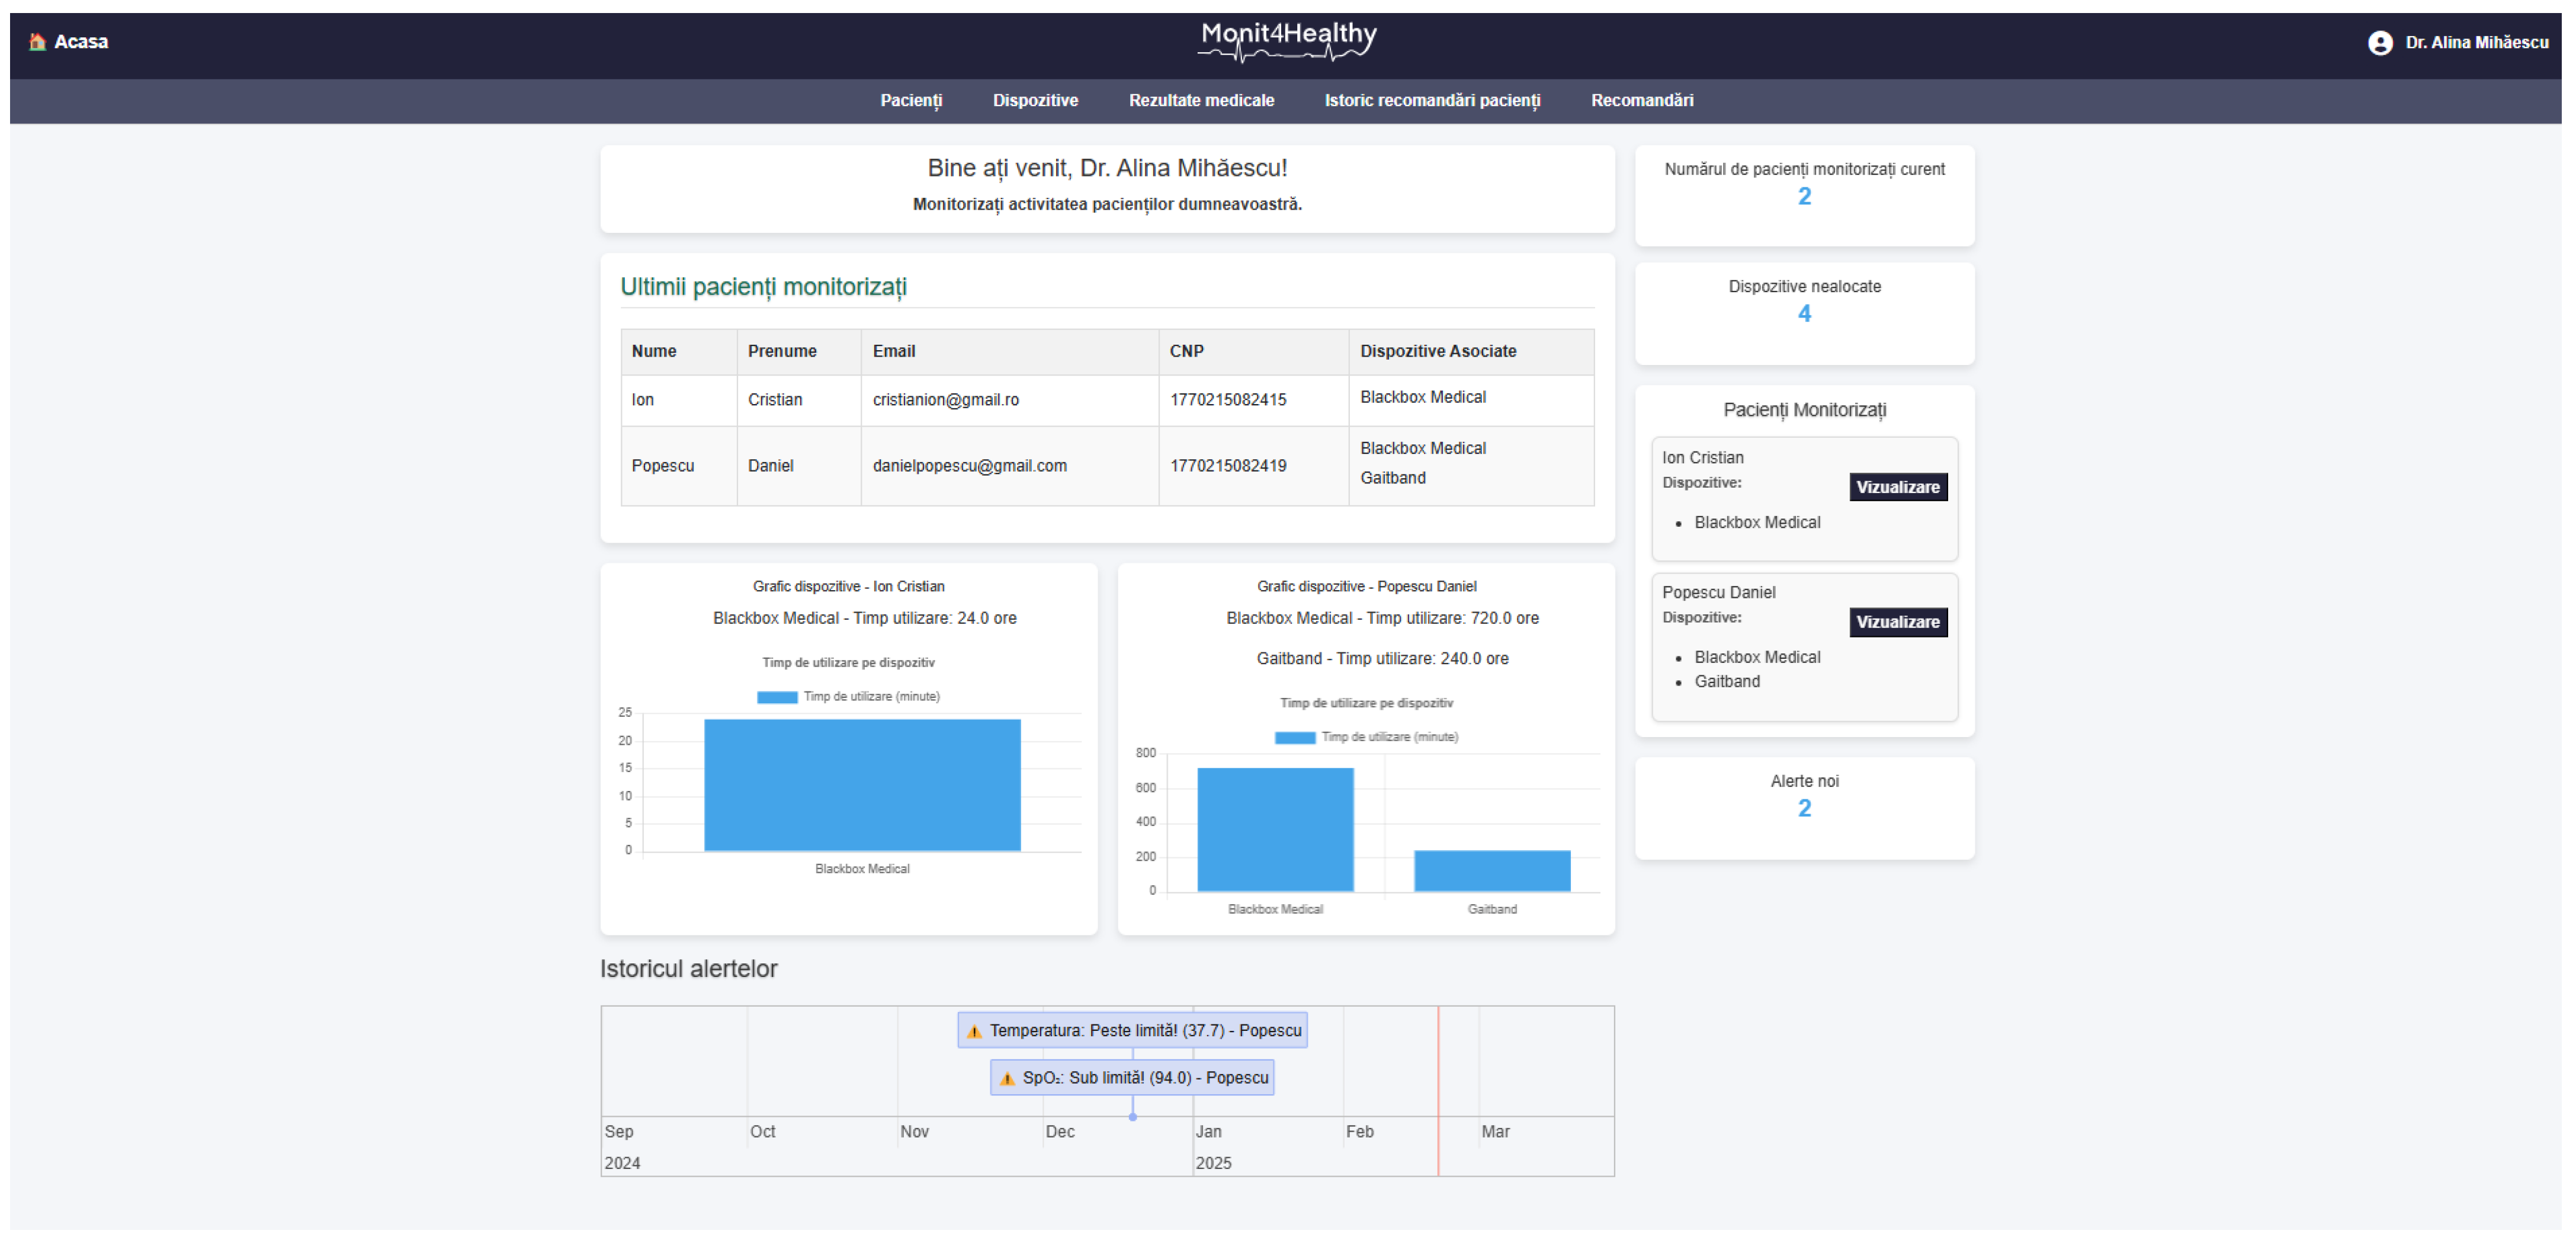
Task: Click the Gaitband bar in chart
Action: click(x=1491, y=871)
